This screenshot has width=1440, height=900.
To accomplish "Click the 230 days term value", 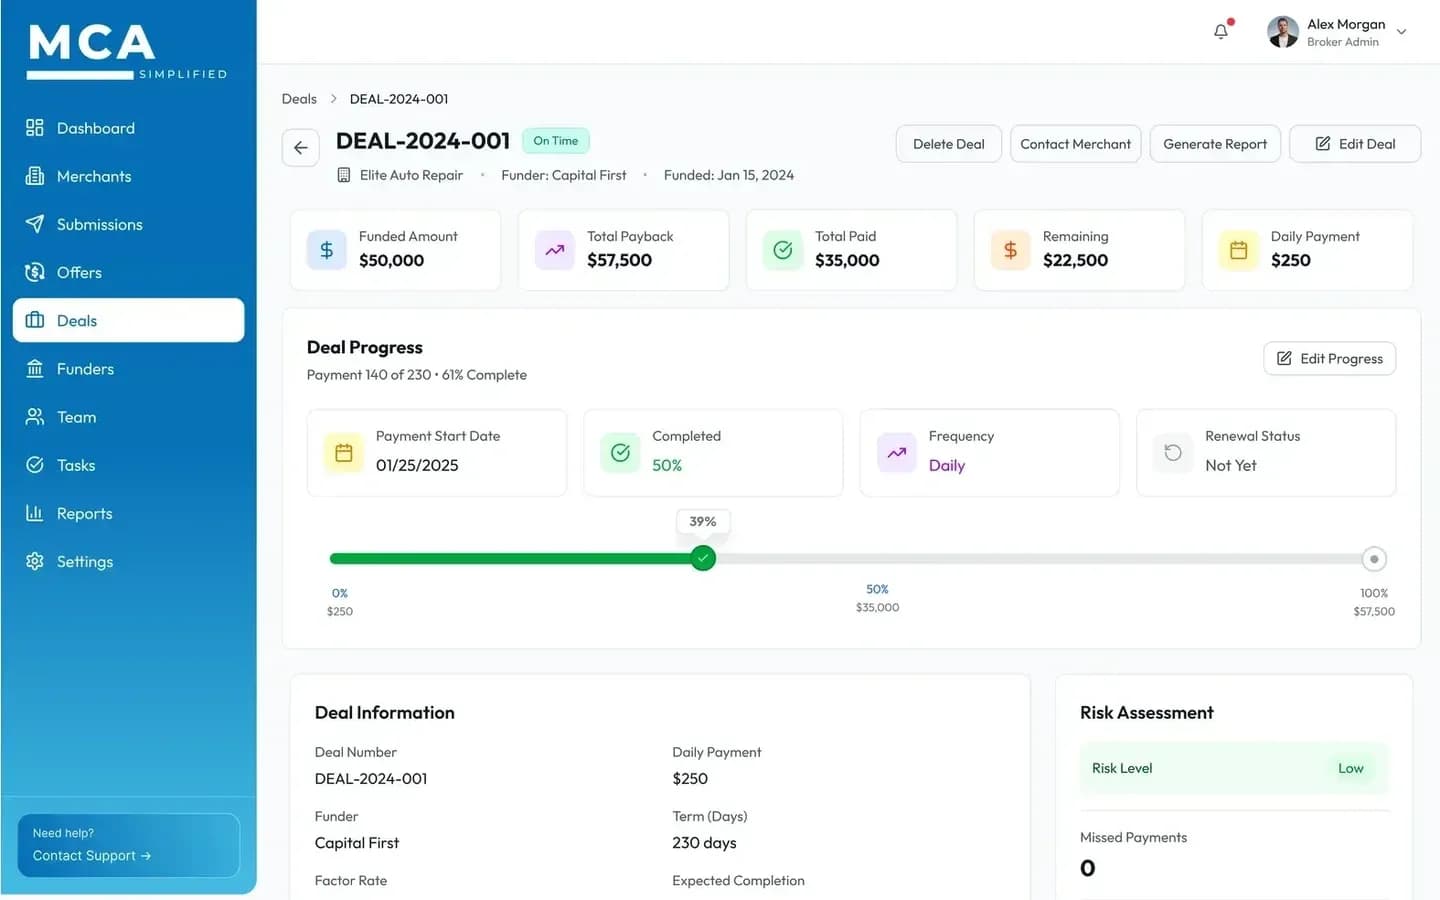I will [704, 843].
